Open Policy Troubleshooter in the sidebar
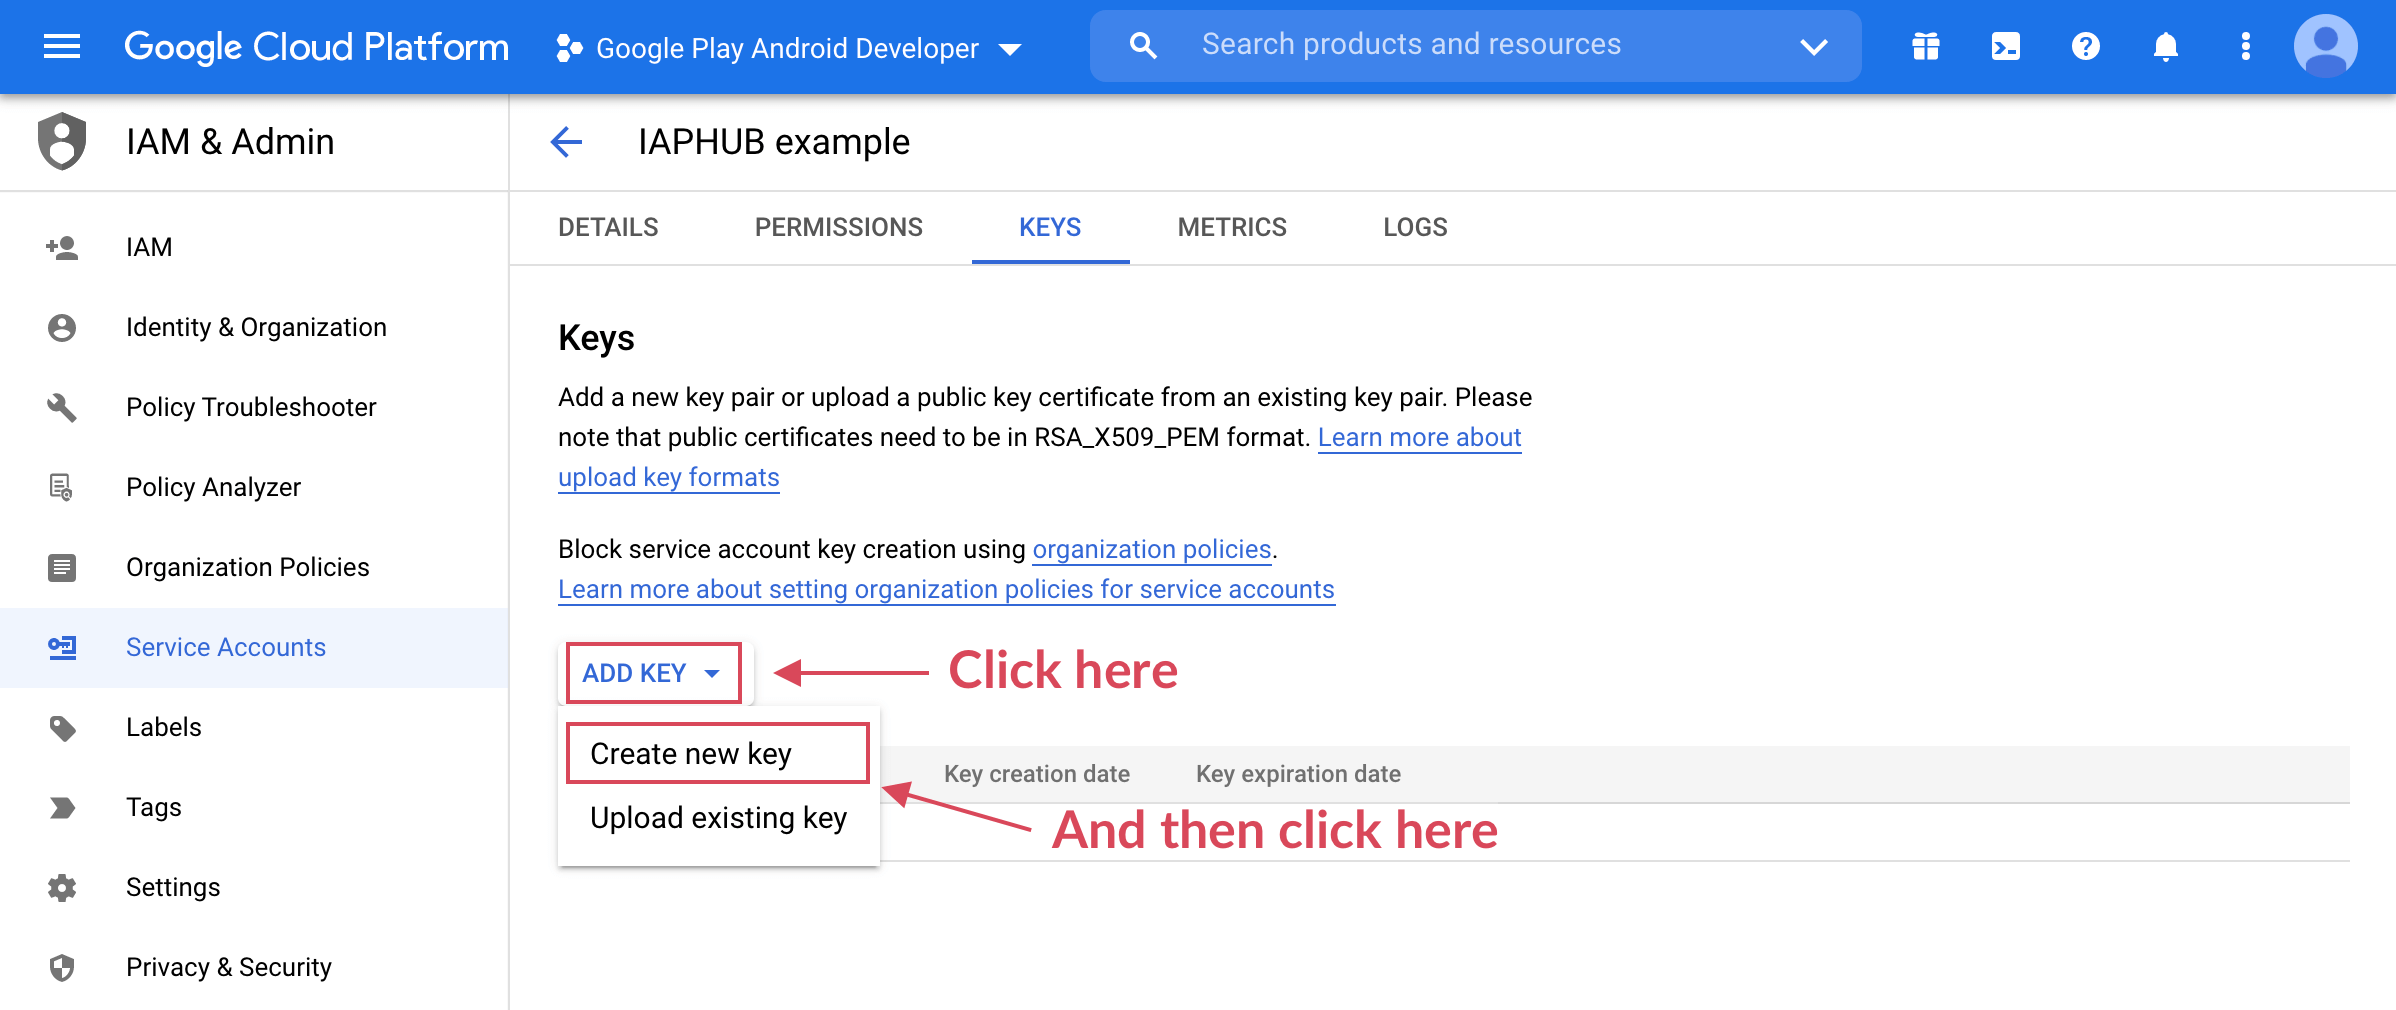 click(251, 407)
